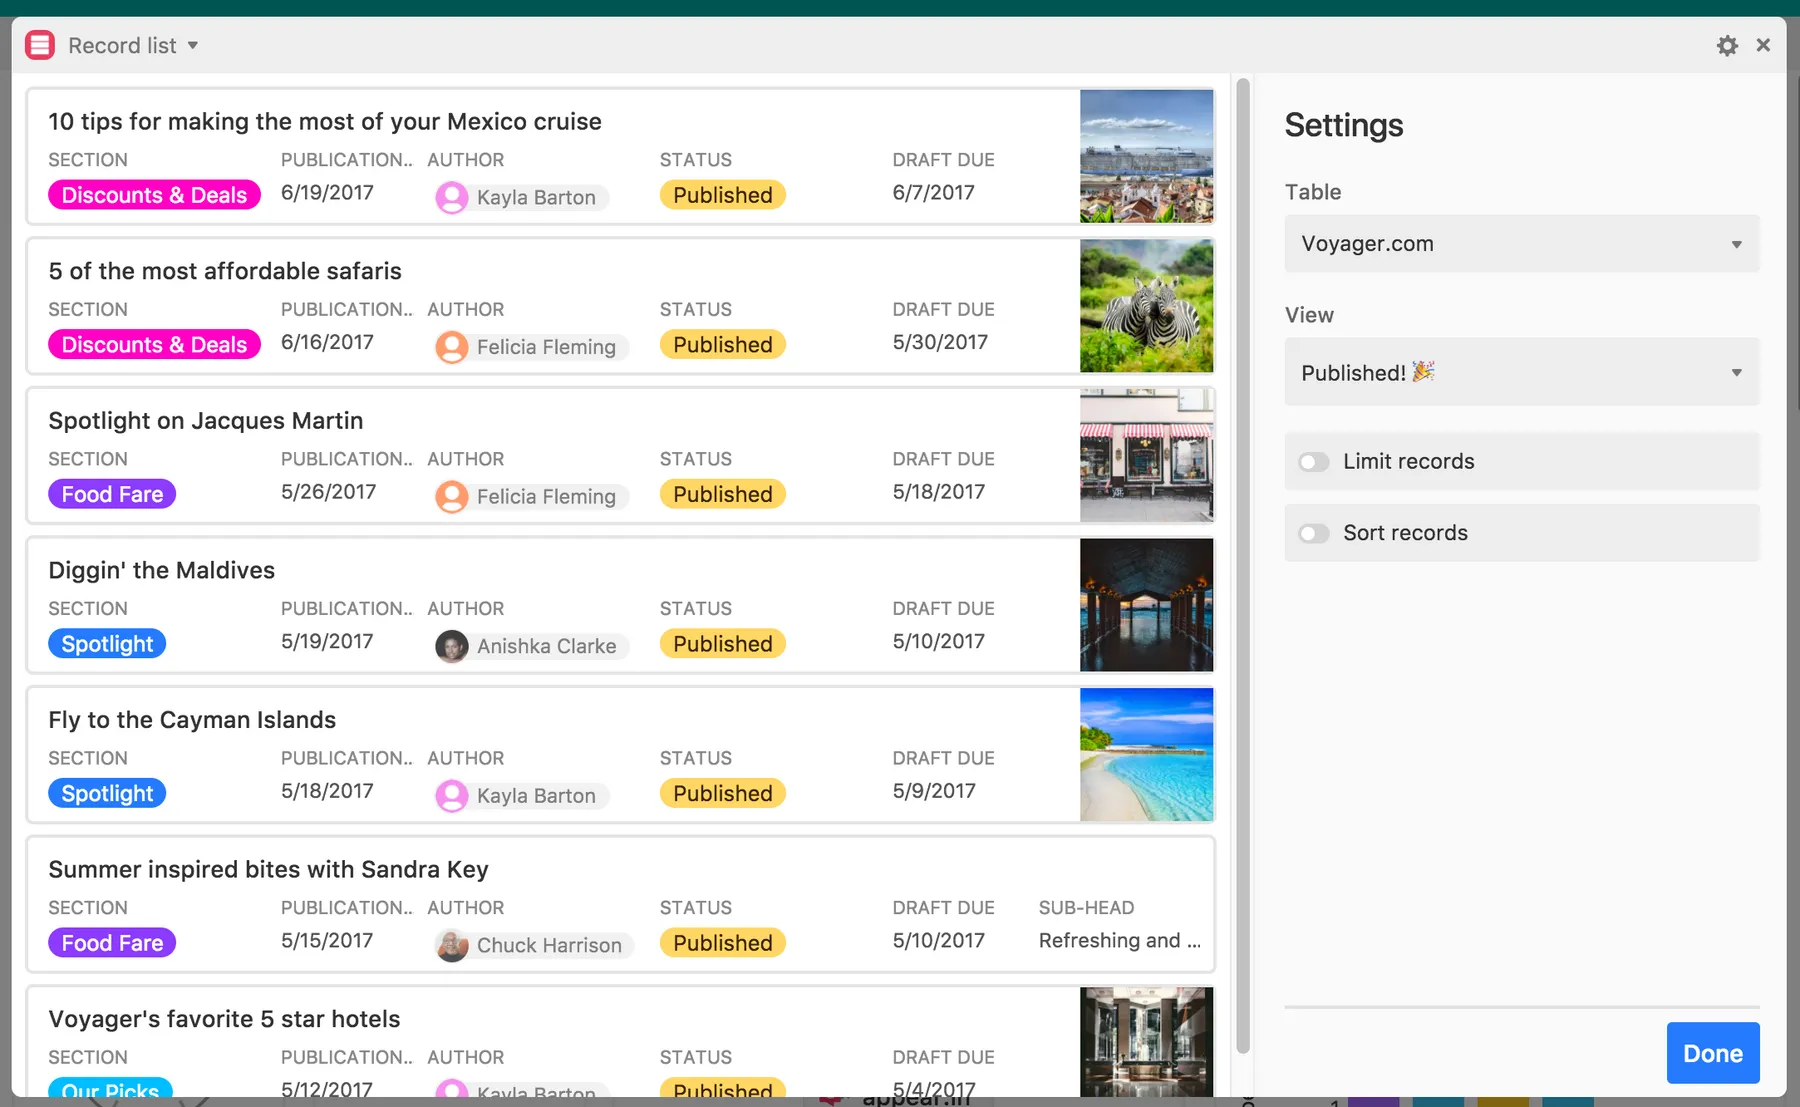Open the settings gear icon
The height and width of the screenshot is (1107, 1800).
[x=1727, y=46]
